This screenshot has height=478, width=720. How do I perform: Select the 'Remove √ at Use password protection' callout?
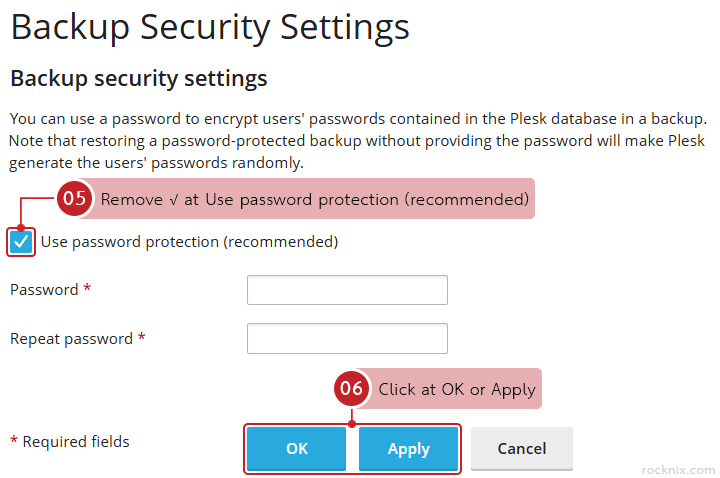pyautogui.click(x=314, y=199)
